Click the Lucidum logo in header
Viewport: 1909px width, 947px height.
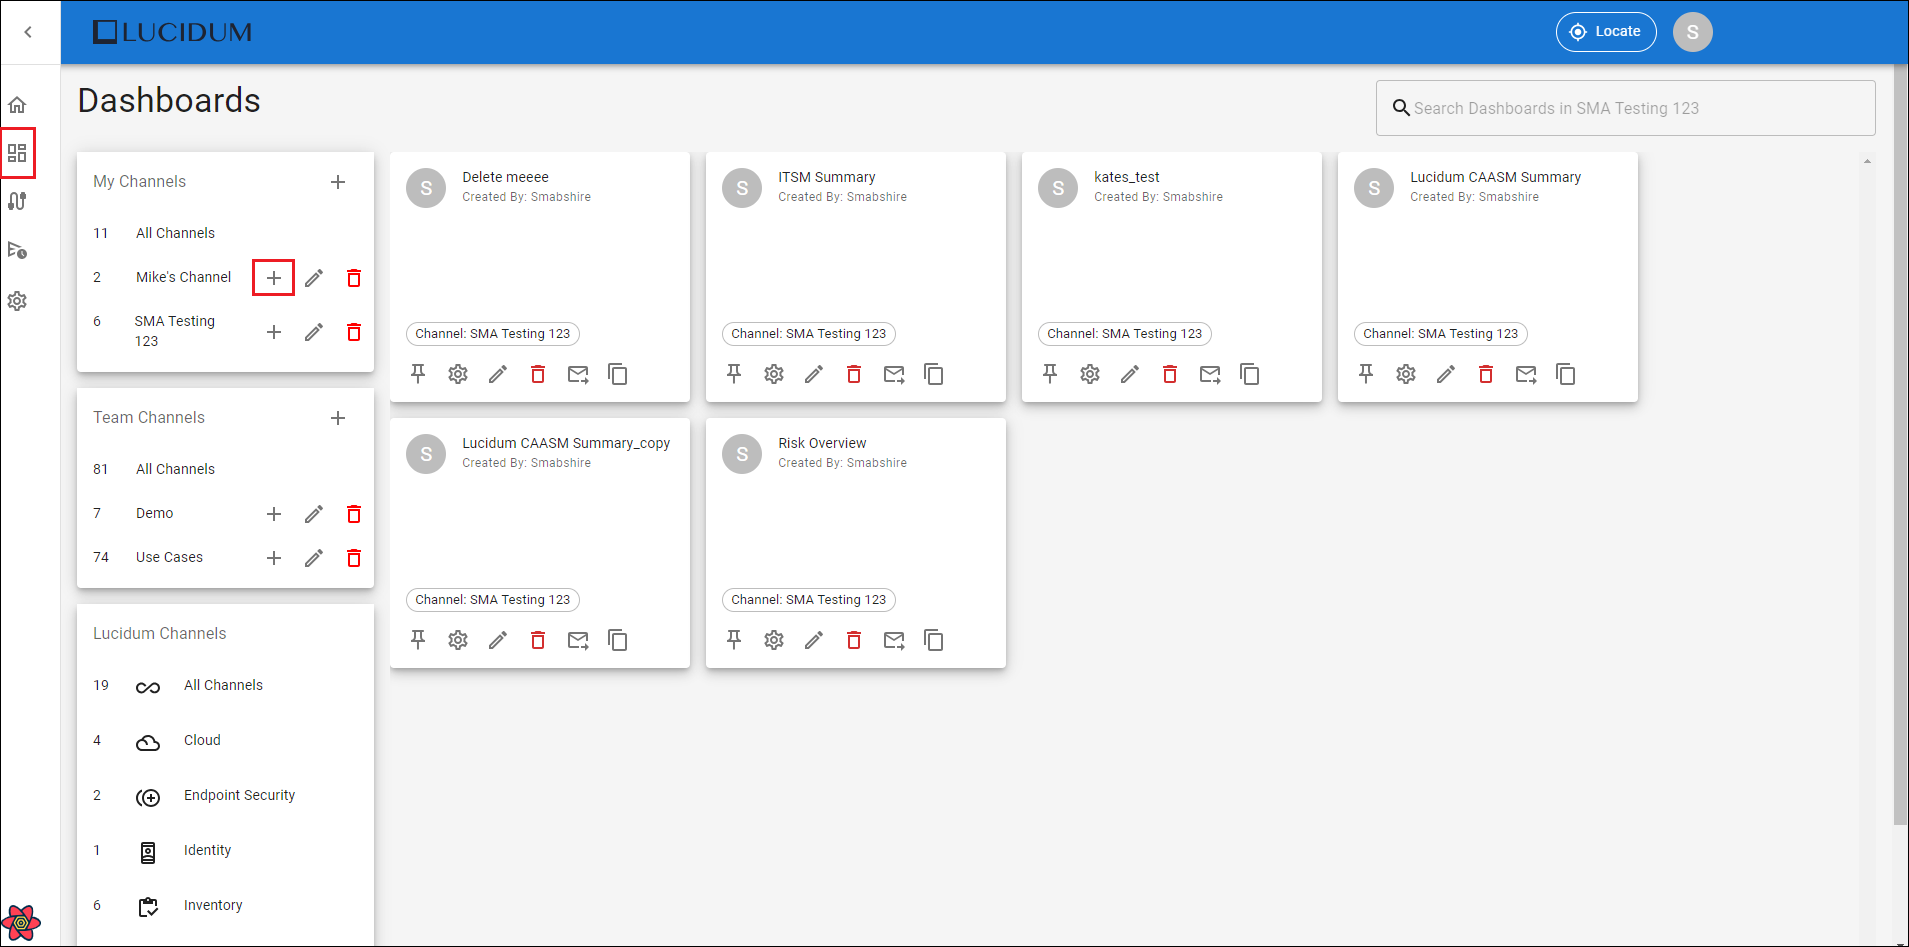tap(172, 32)
